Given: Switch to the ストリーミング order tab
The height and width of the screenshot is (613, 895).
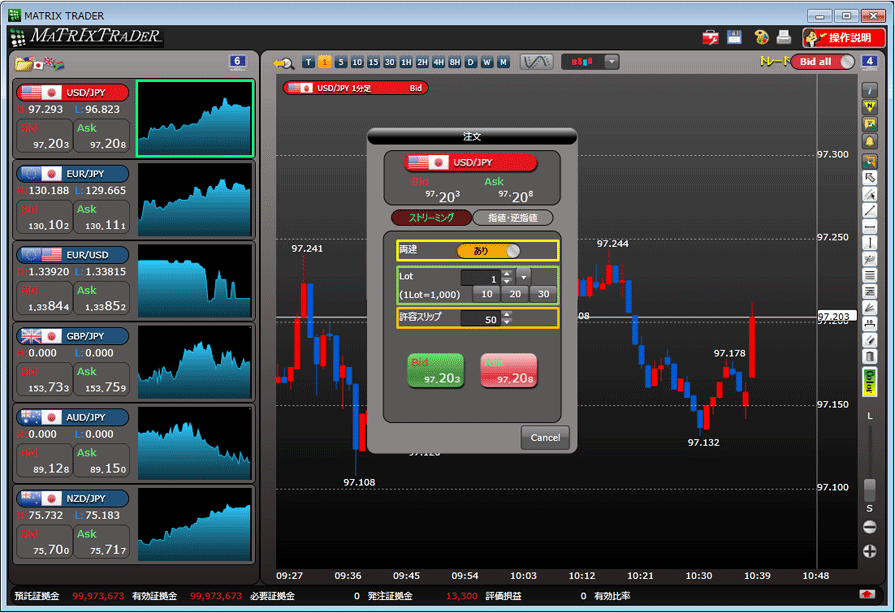Looking at the screenshot, I should 432,217.
